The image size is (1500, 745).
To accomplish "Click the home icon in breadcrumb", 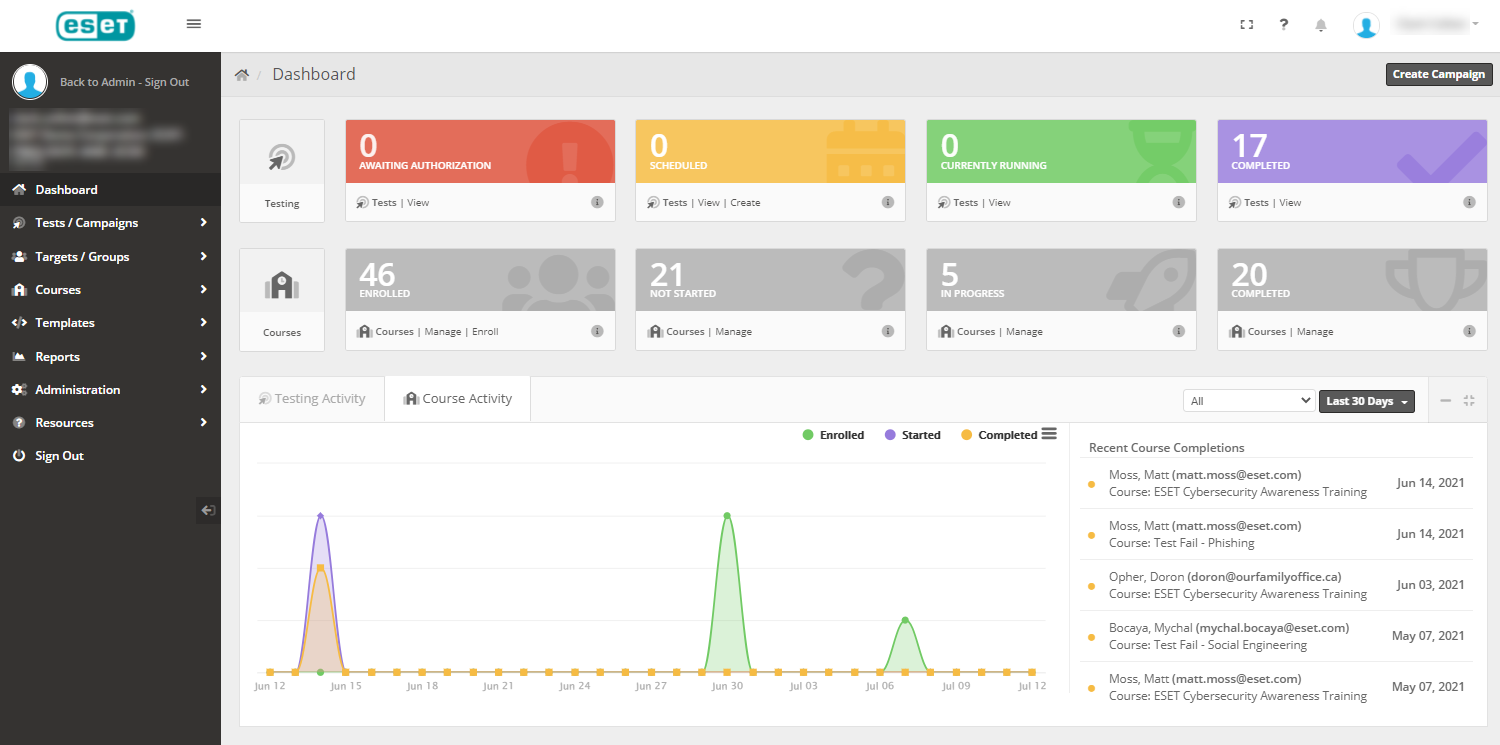I will point(242,75).
